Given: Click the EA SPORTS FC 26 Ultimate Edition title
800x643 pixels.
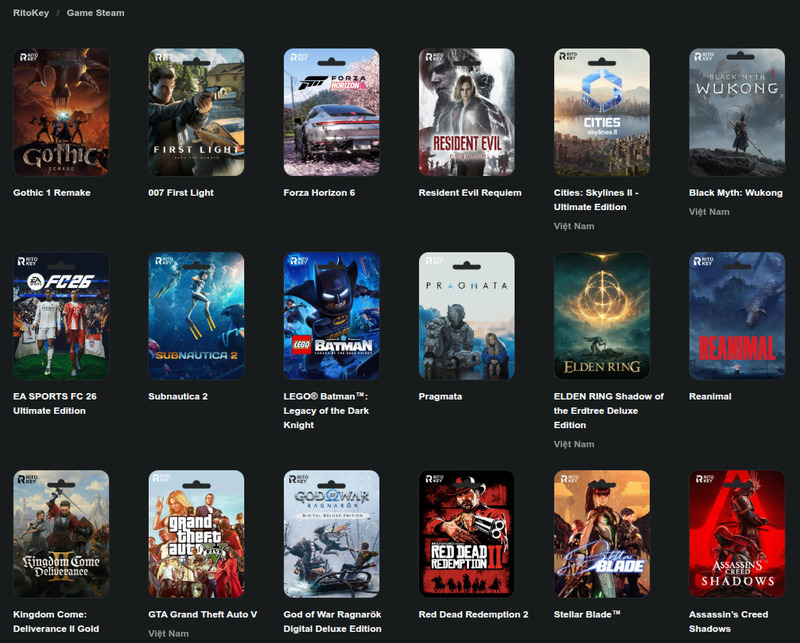Looking at the screenshot, I should click(x=55, y=403).
